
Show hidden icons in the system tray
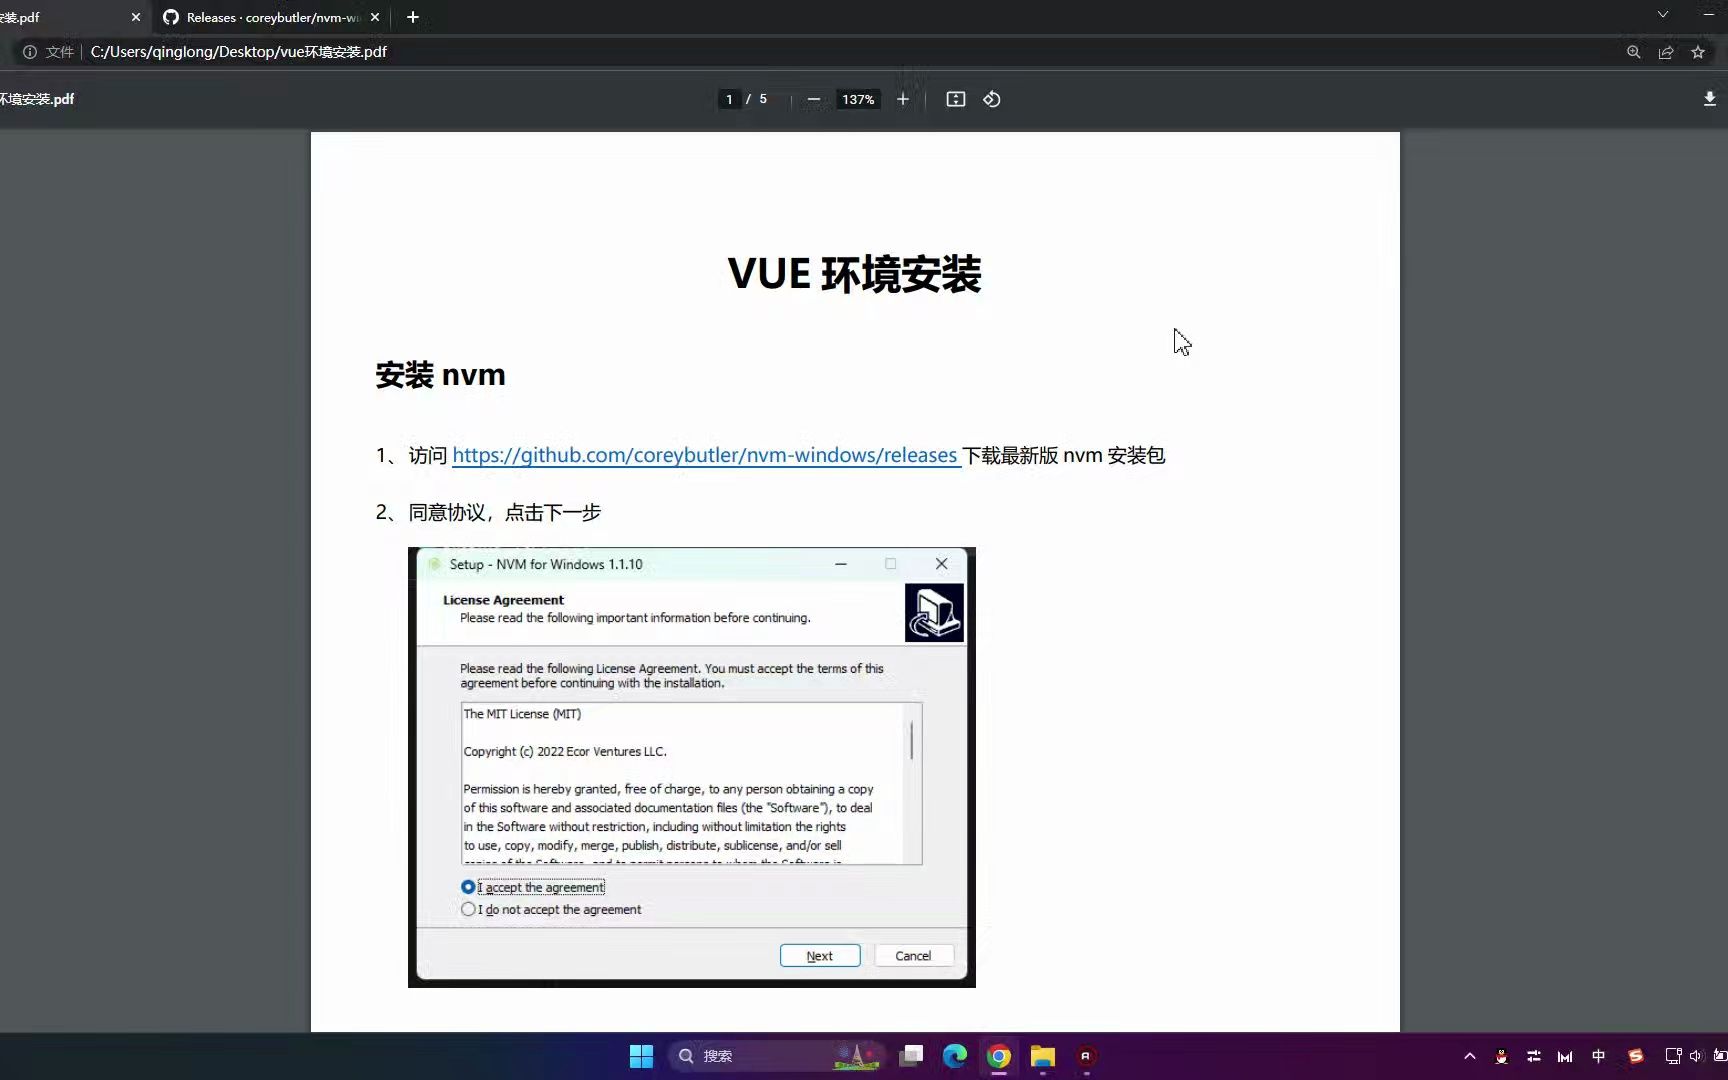coord(1469,1056)
